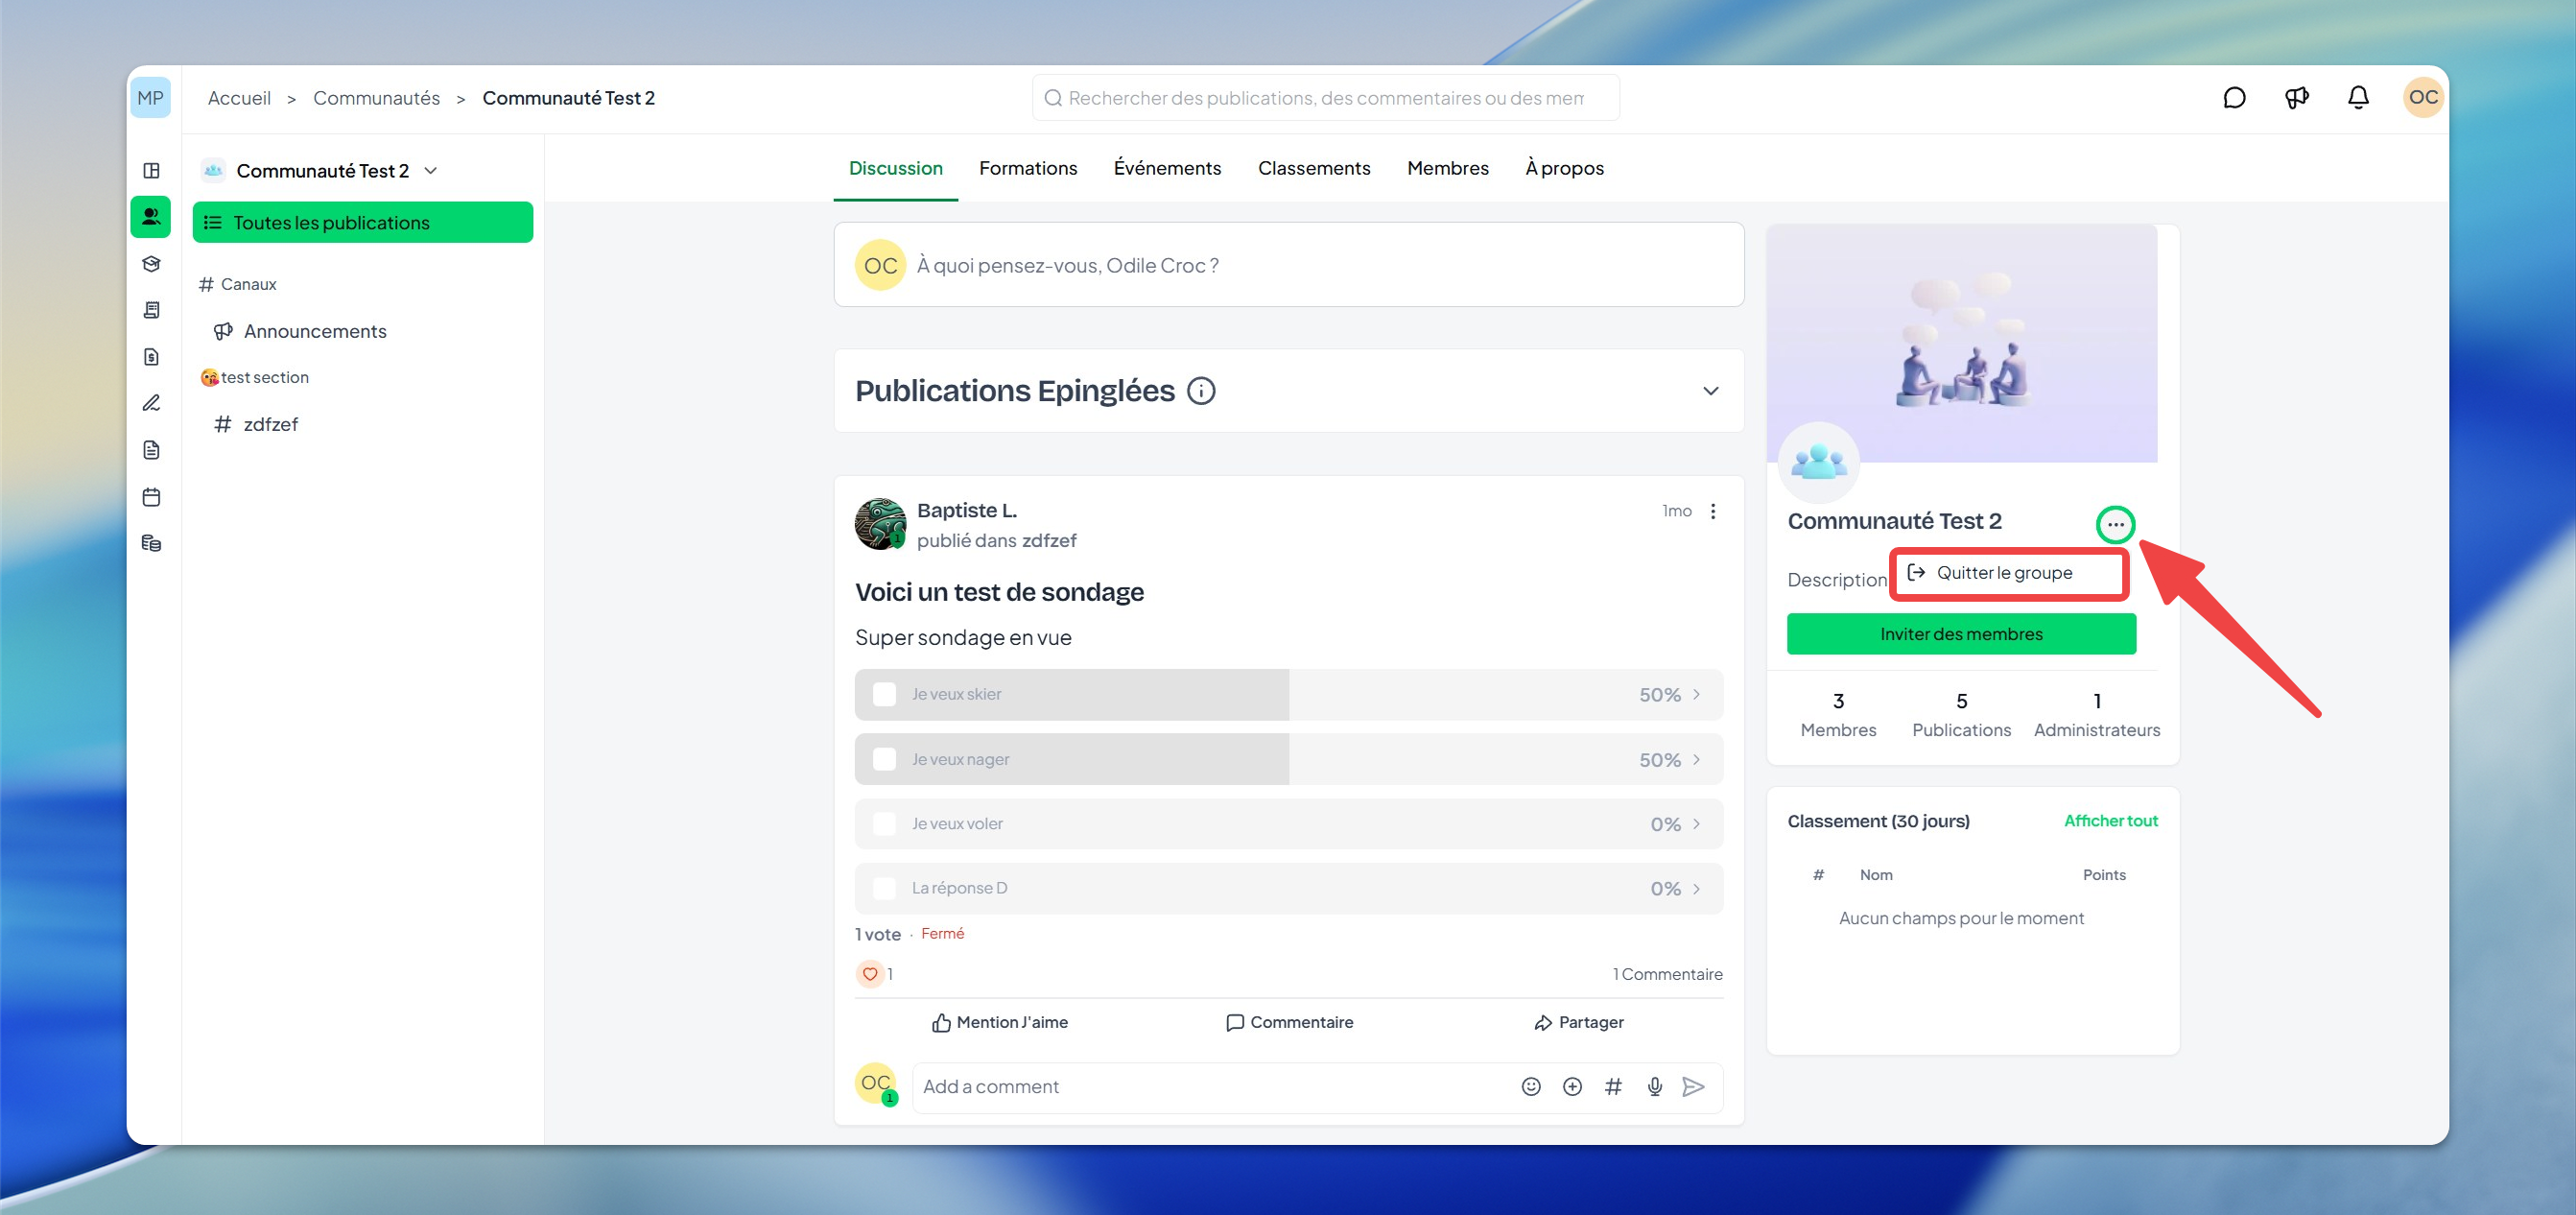
Task: Open the dollar document icon in sidebar
Action: pos(151,357)
